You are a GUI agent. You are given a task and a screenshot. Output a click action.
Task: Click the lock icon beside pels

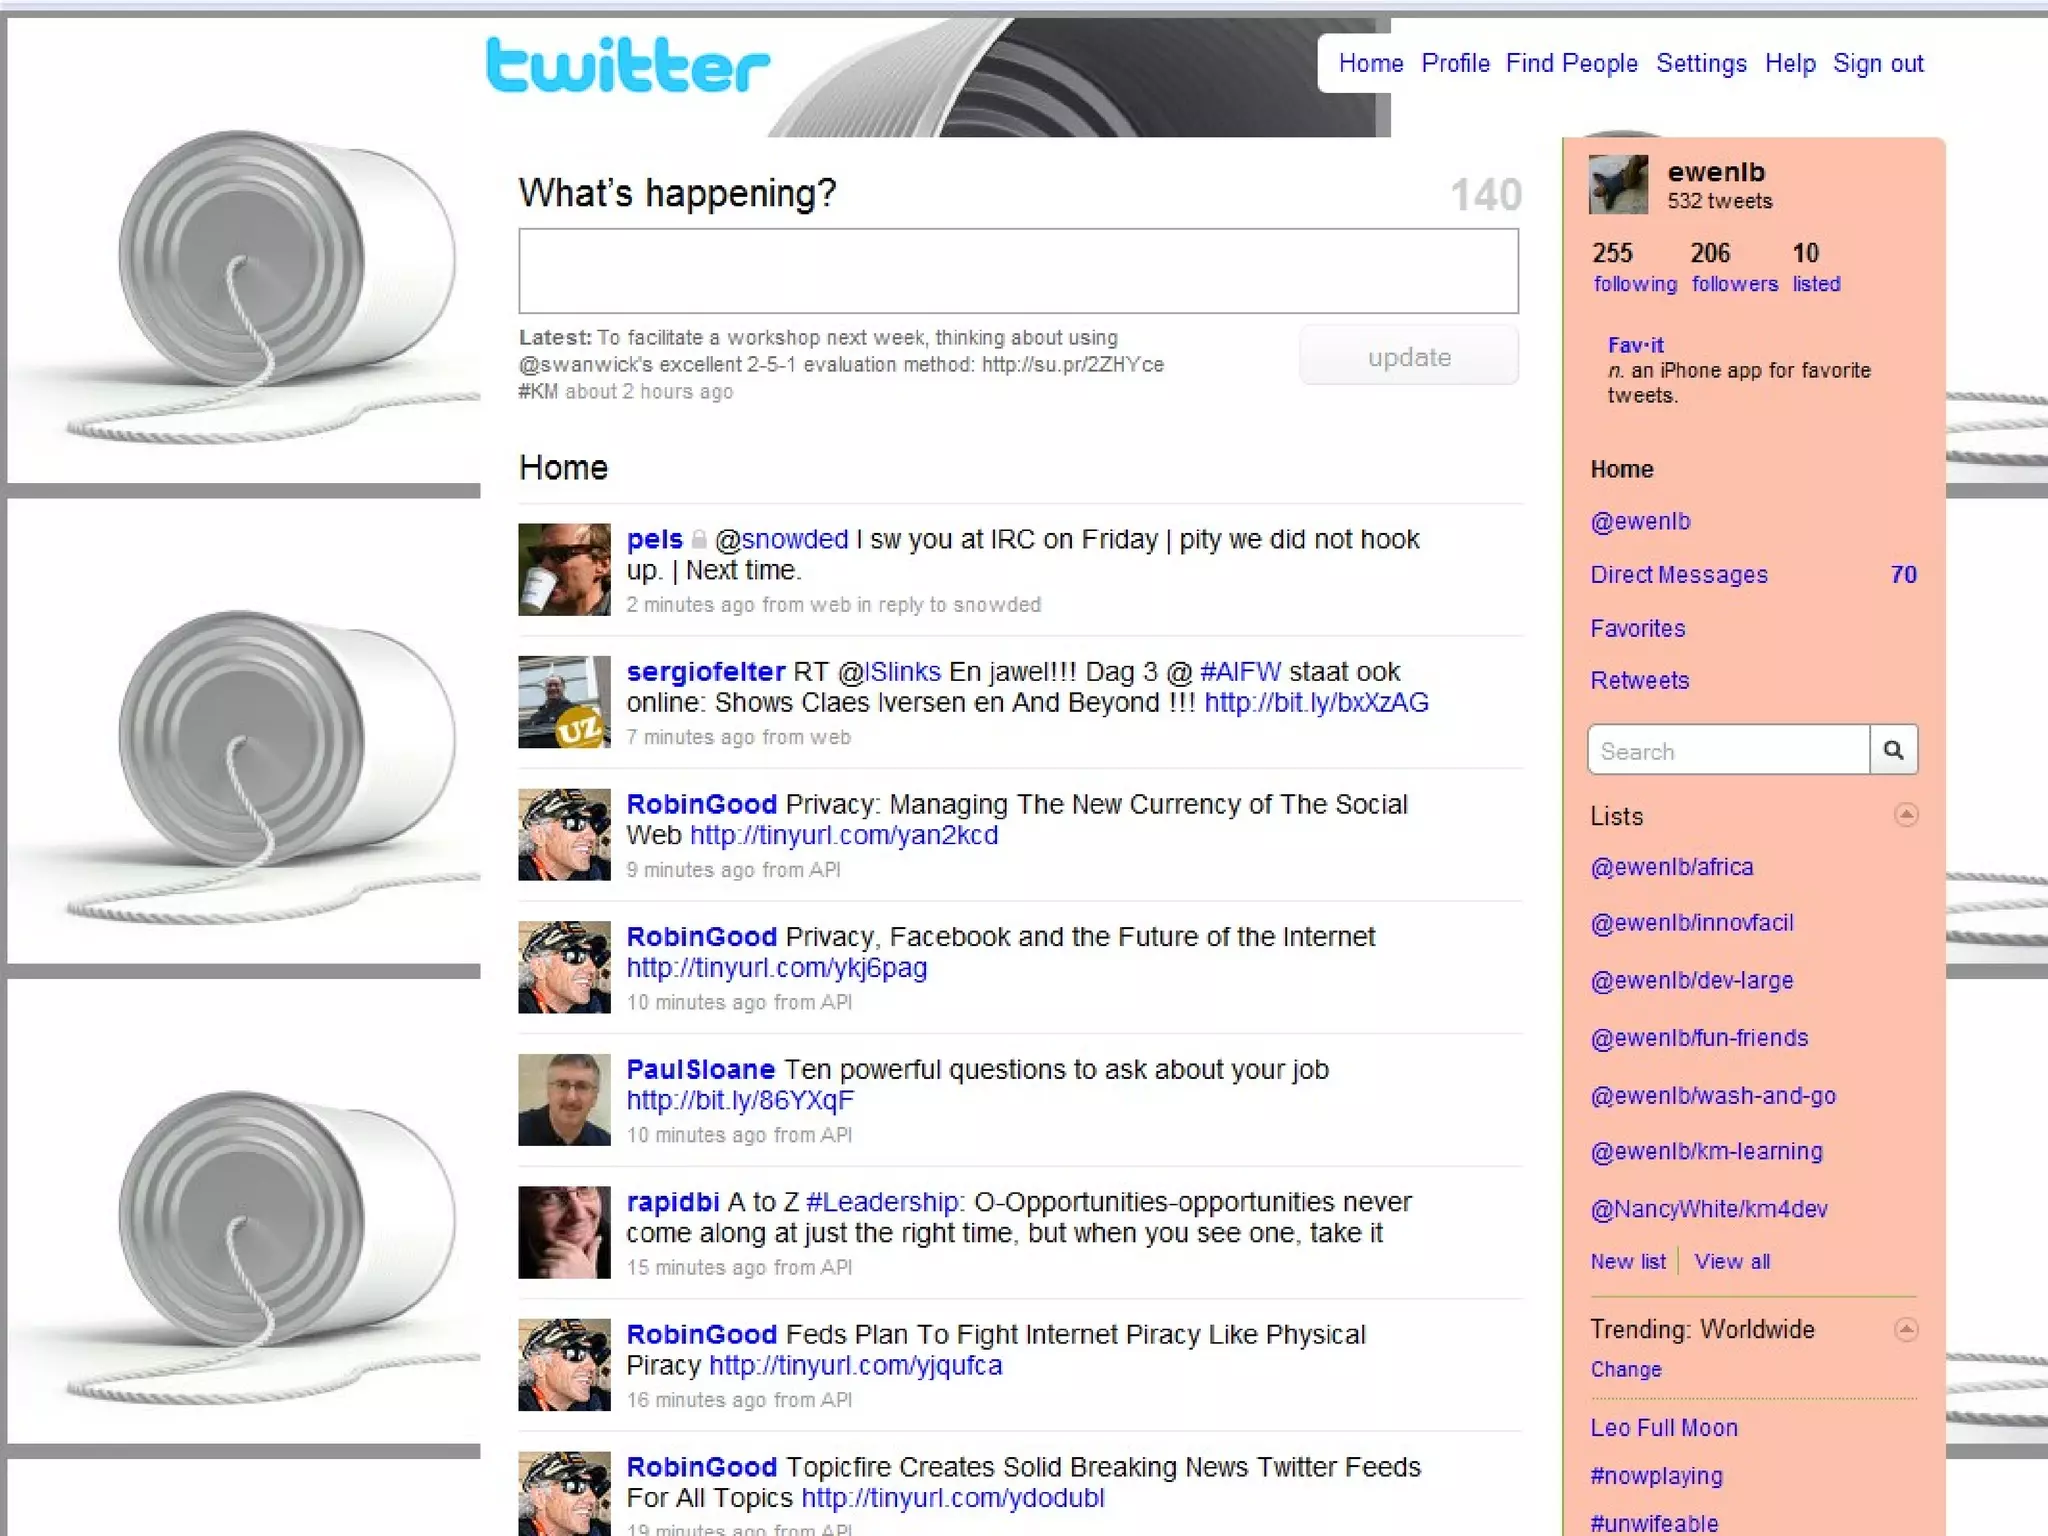699,540
